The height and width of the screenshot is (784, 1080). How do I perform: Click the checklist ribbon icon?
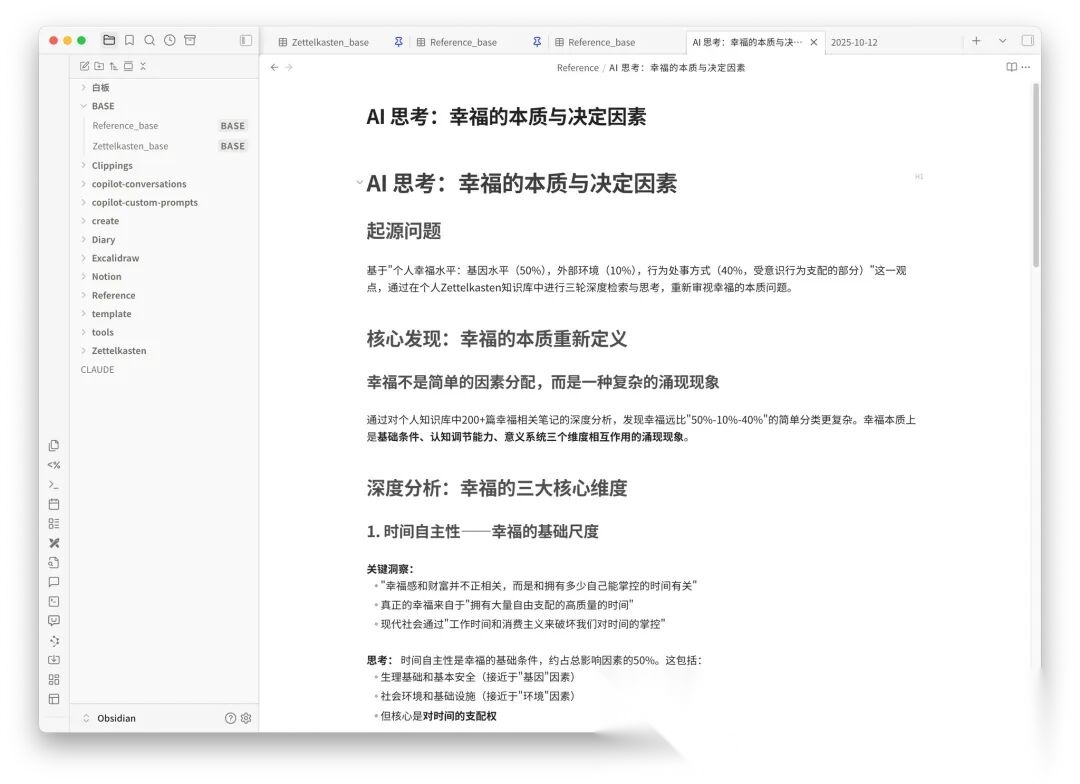click(54, 524)
